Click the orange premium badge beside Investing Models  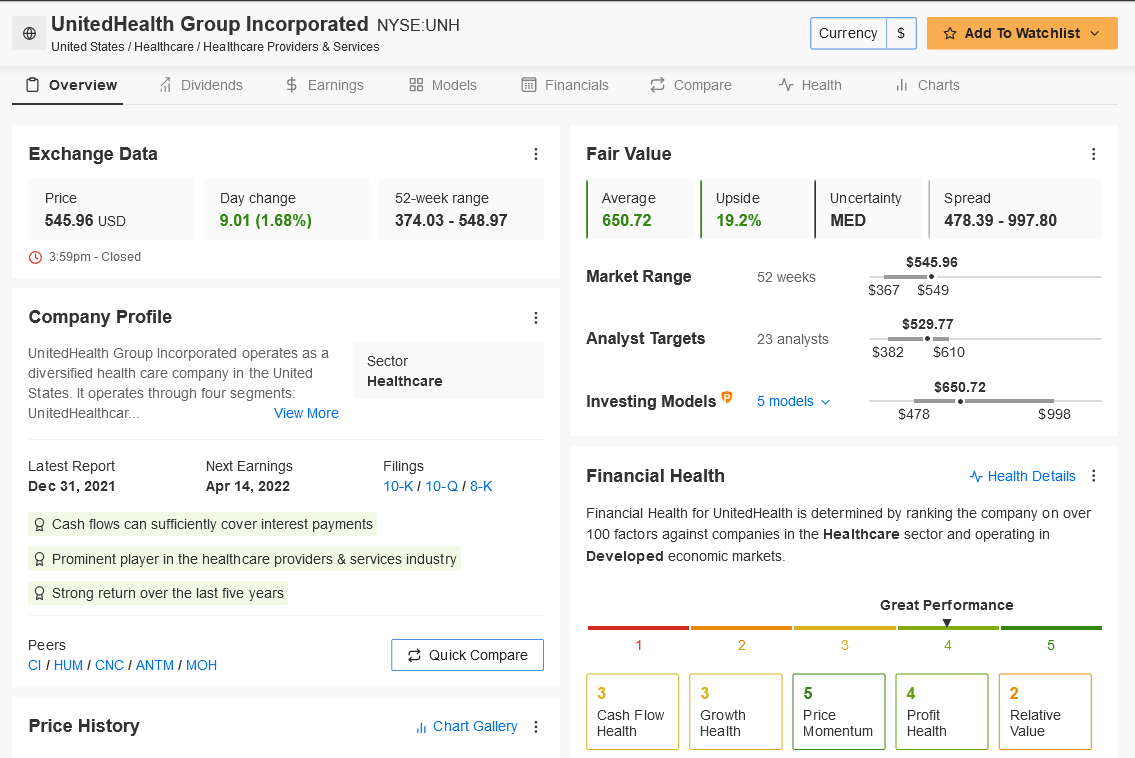pyautogui.click(x=727, y=397)
